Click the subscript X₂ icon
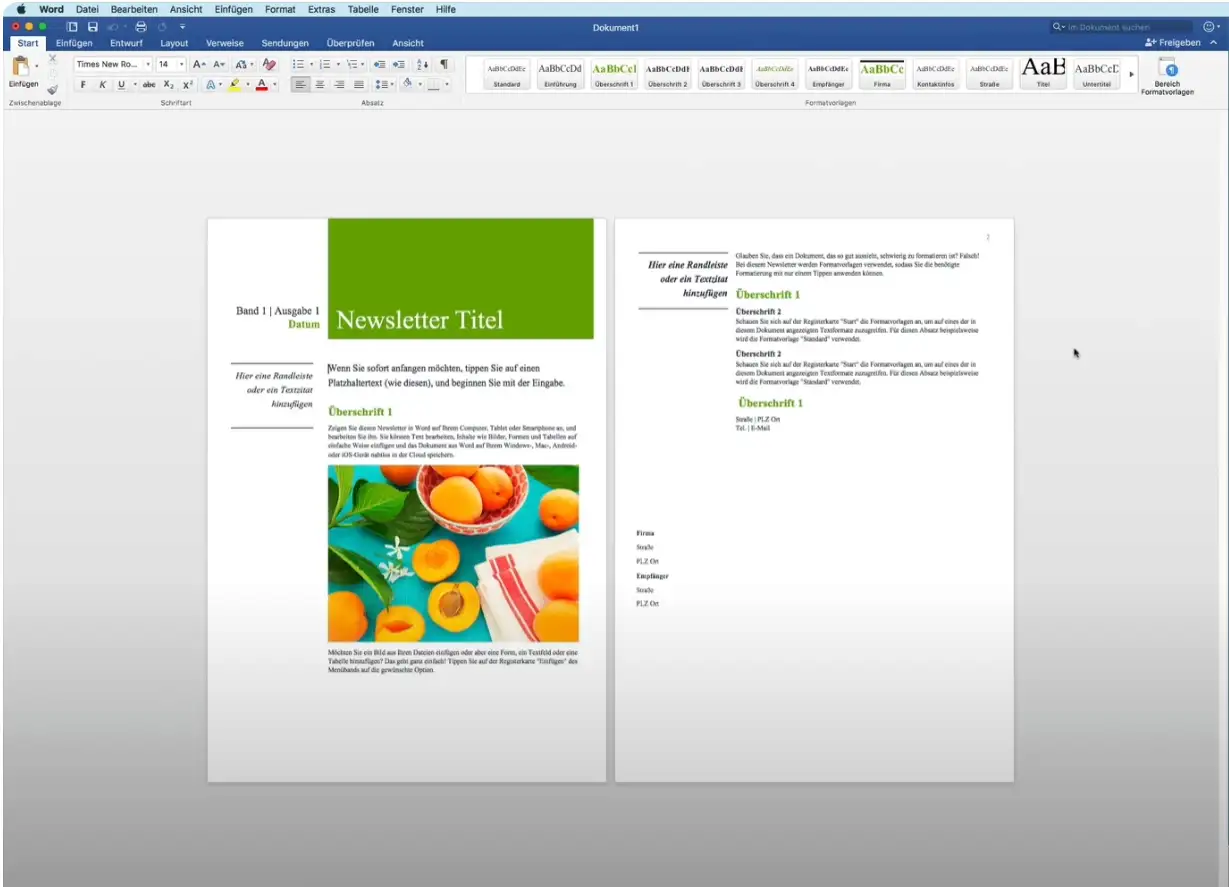Screen dimensions: 1229x887 coord(169,85)
